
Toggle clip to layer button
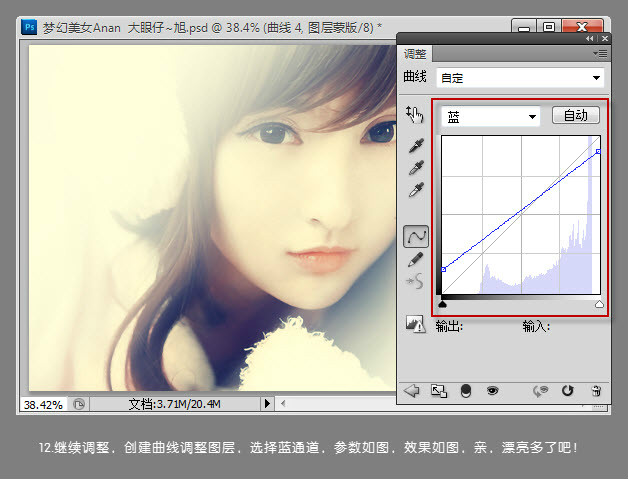[x=466, y=390]
